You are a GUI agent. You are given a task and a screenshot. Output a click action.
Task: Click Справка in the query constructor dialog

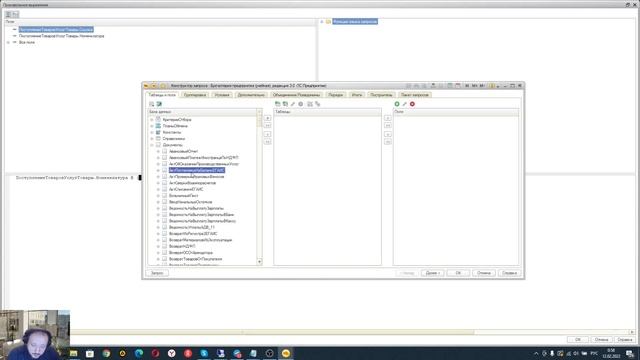tap(509, 273)
